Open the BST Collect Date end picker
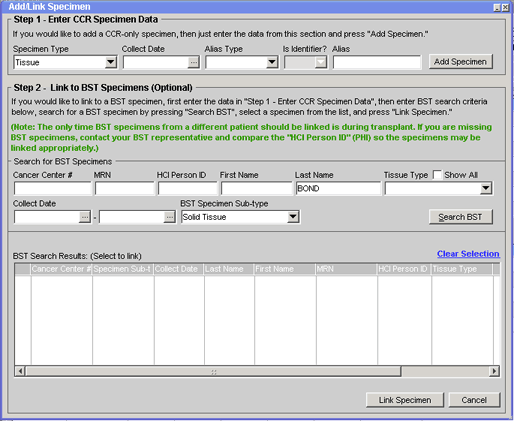 [x=169, y=217]
